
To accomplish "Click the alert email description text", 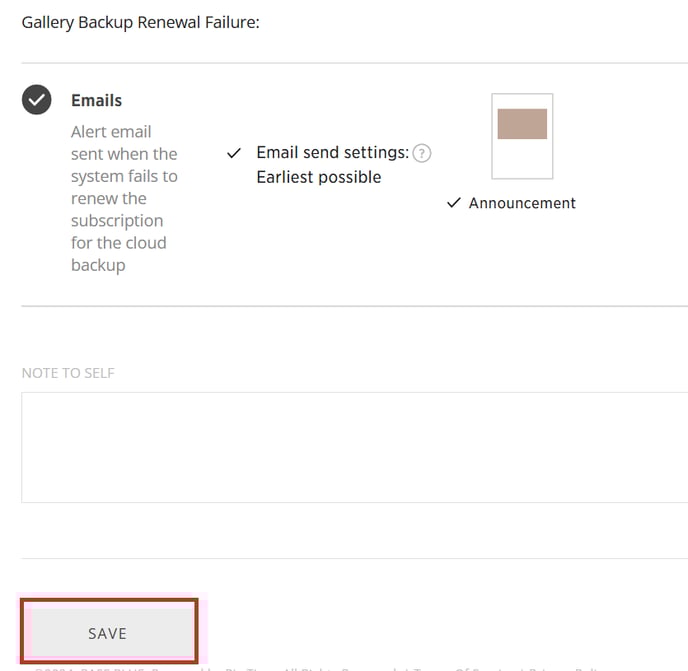I will [124, 198].
